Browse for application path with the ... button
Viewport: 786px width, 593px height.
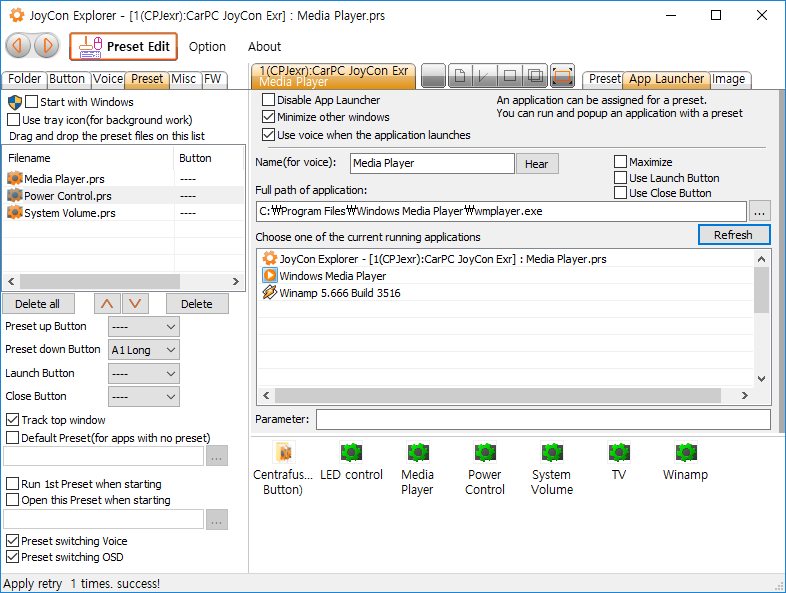tap(760, 212)
